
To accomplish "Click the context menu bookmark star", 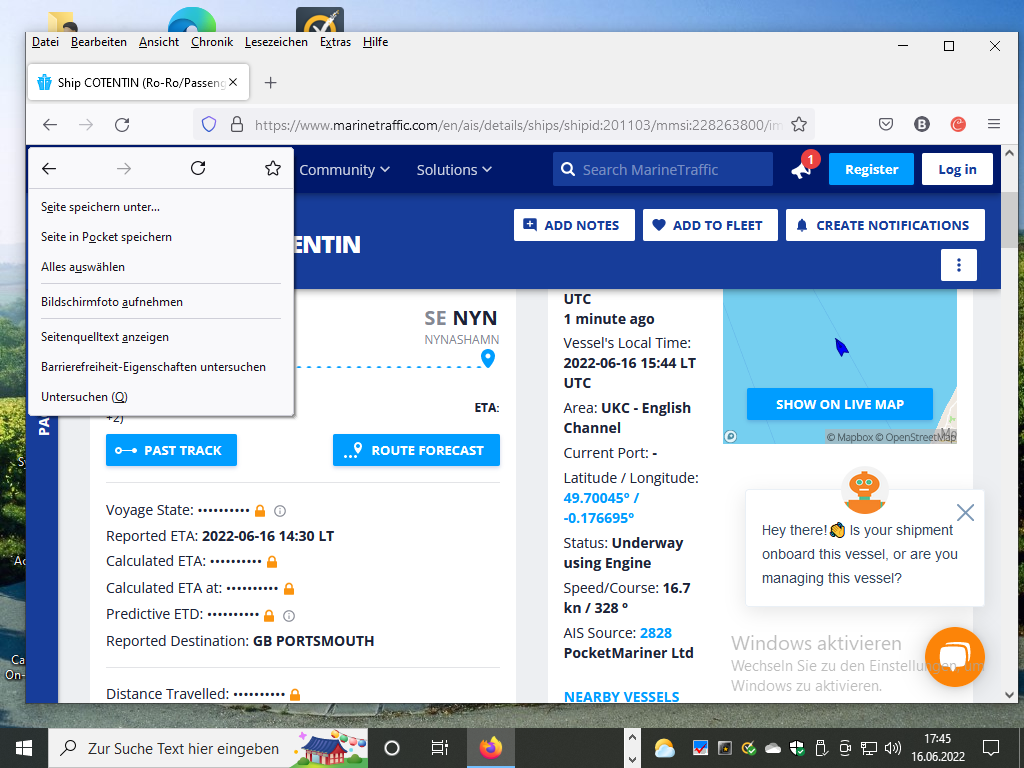I will pos(273,168).
